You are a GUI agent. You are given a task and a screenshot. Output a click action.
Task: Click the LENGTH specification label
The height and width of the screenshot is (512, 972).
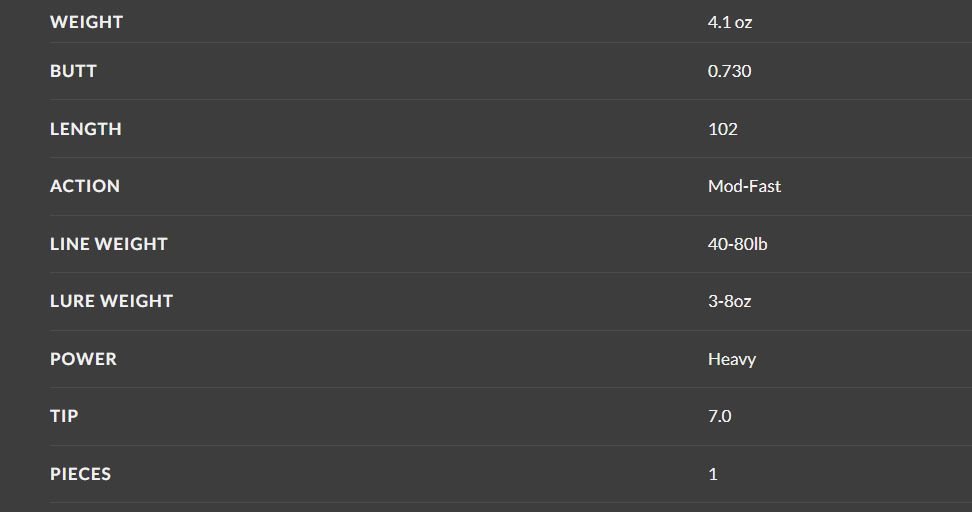(85, 129)
